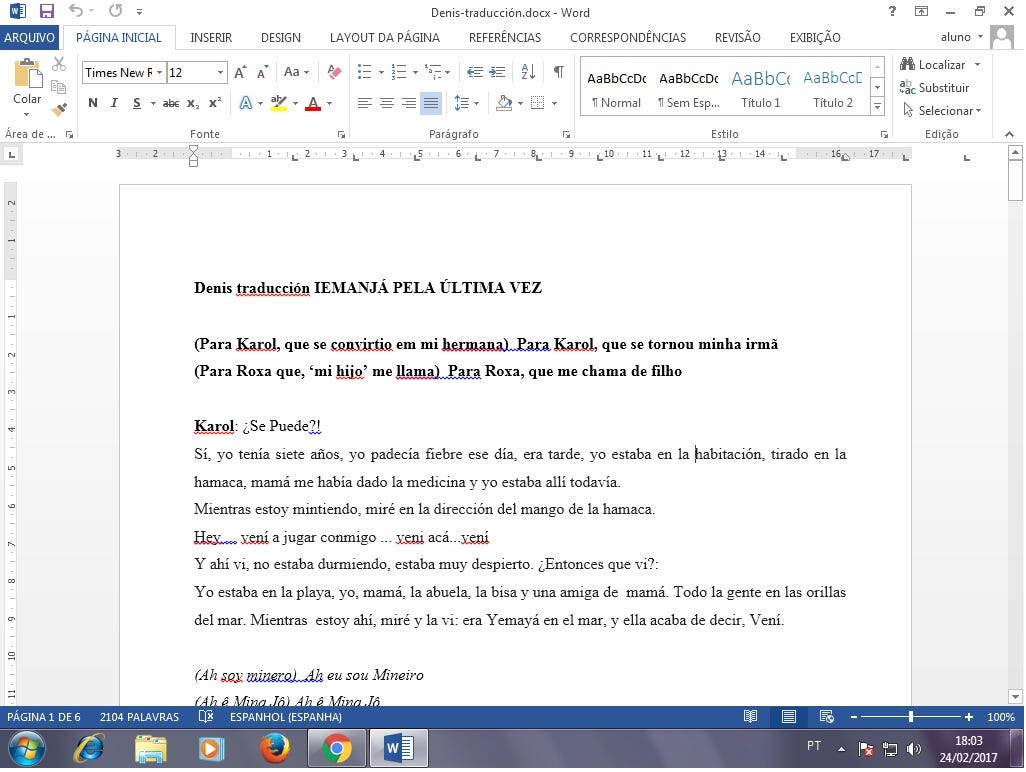Toggle italic formatting
Screen dimensions: 1026x772
(115, 103)
